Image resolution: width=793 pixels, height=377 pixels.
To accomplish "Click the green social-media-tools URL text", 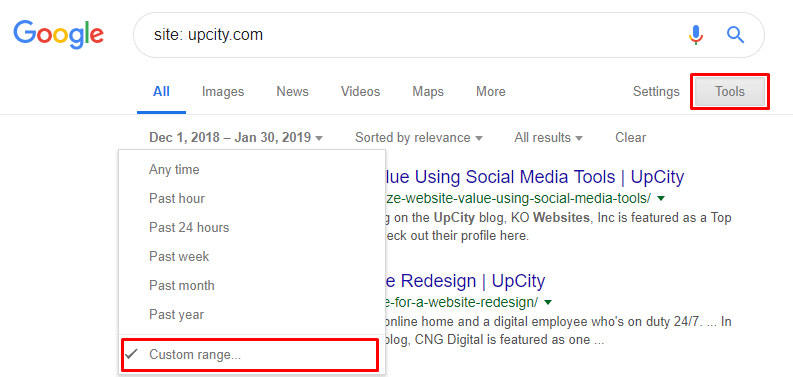I will point(519,199).
